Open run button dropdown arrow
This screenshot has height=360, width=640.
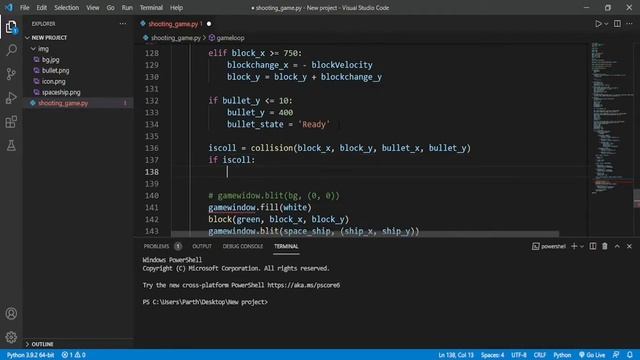606,24
